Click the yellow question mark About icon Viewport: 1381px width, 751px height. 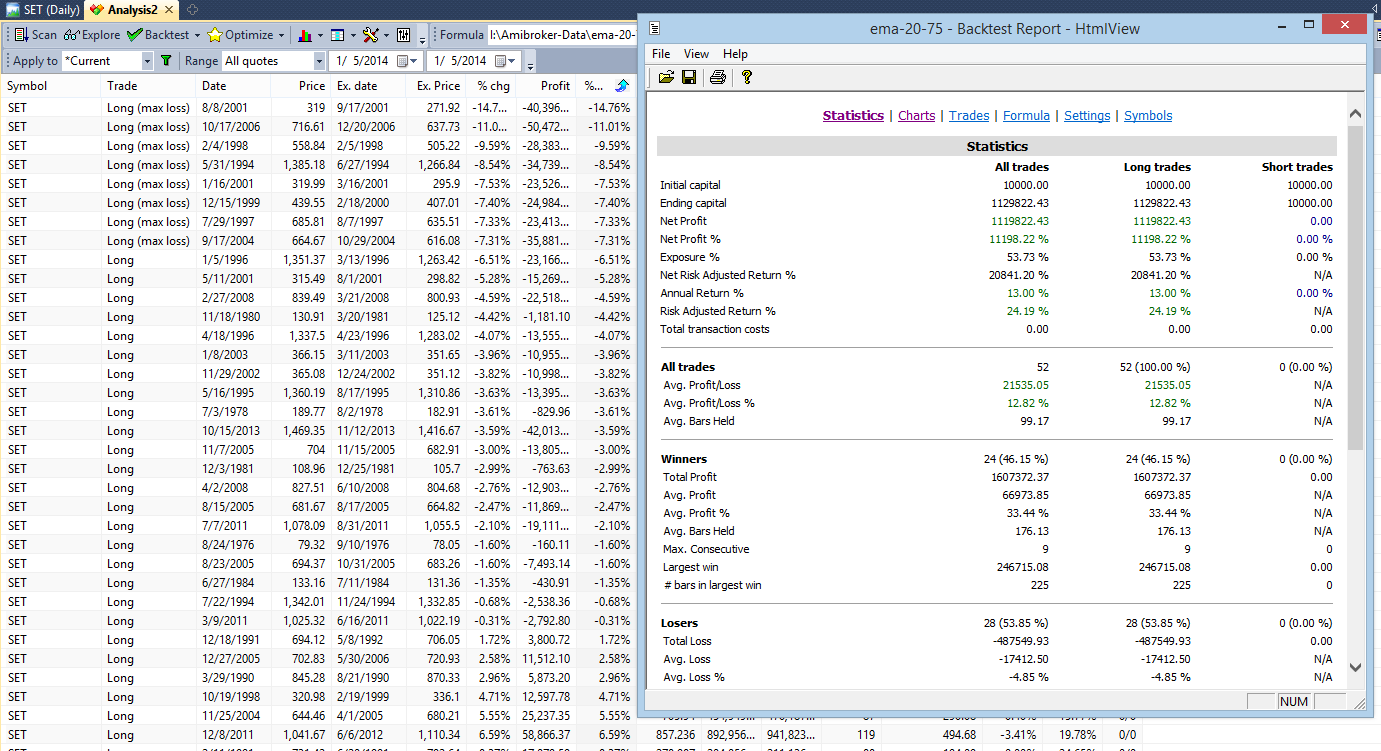coord(746,77)
